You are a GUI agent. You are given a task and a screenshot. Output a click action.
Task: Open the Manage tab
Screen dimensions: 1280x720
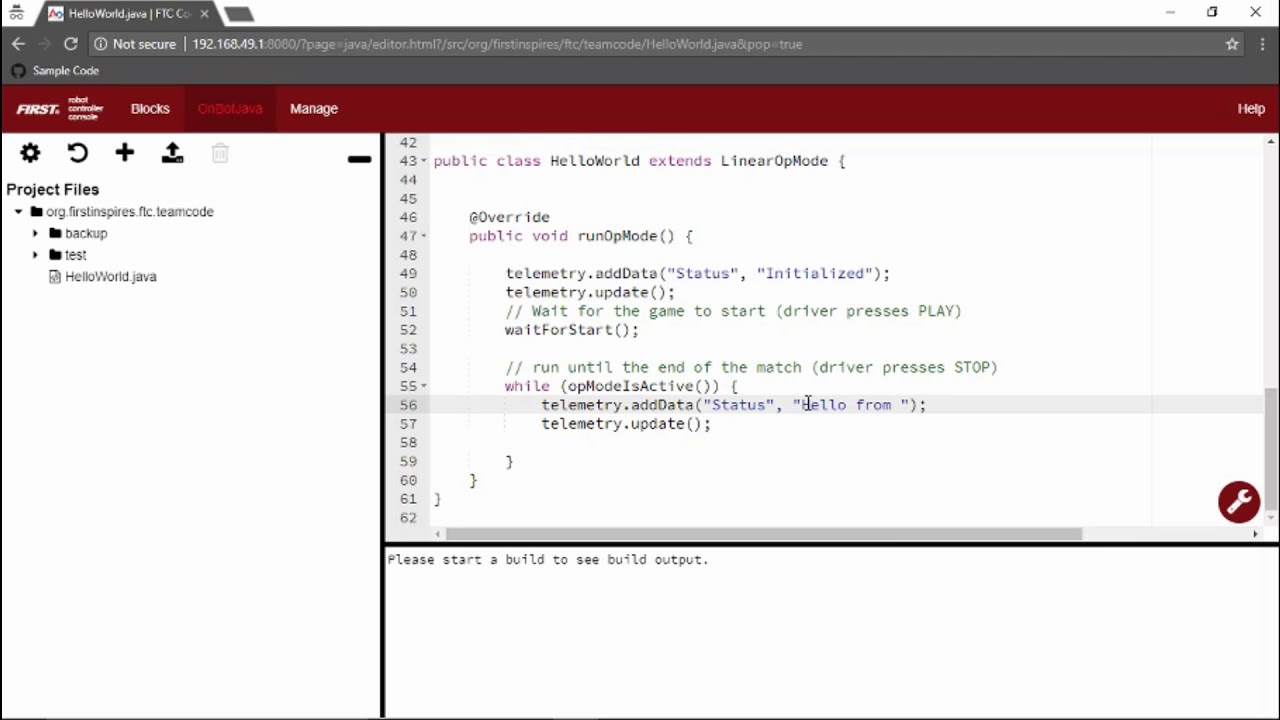314,108
